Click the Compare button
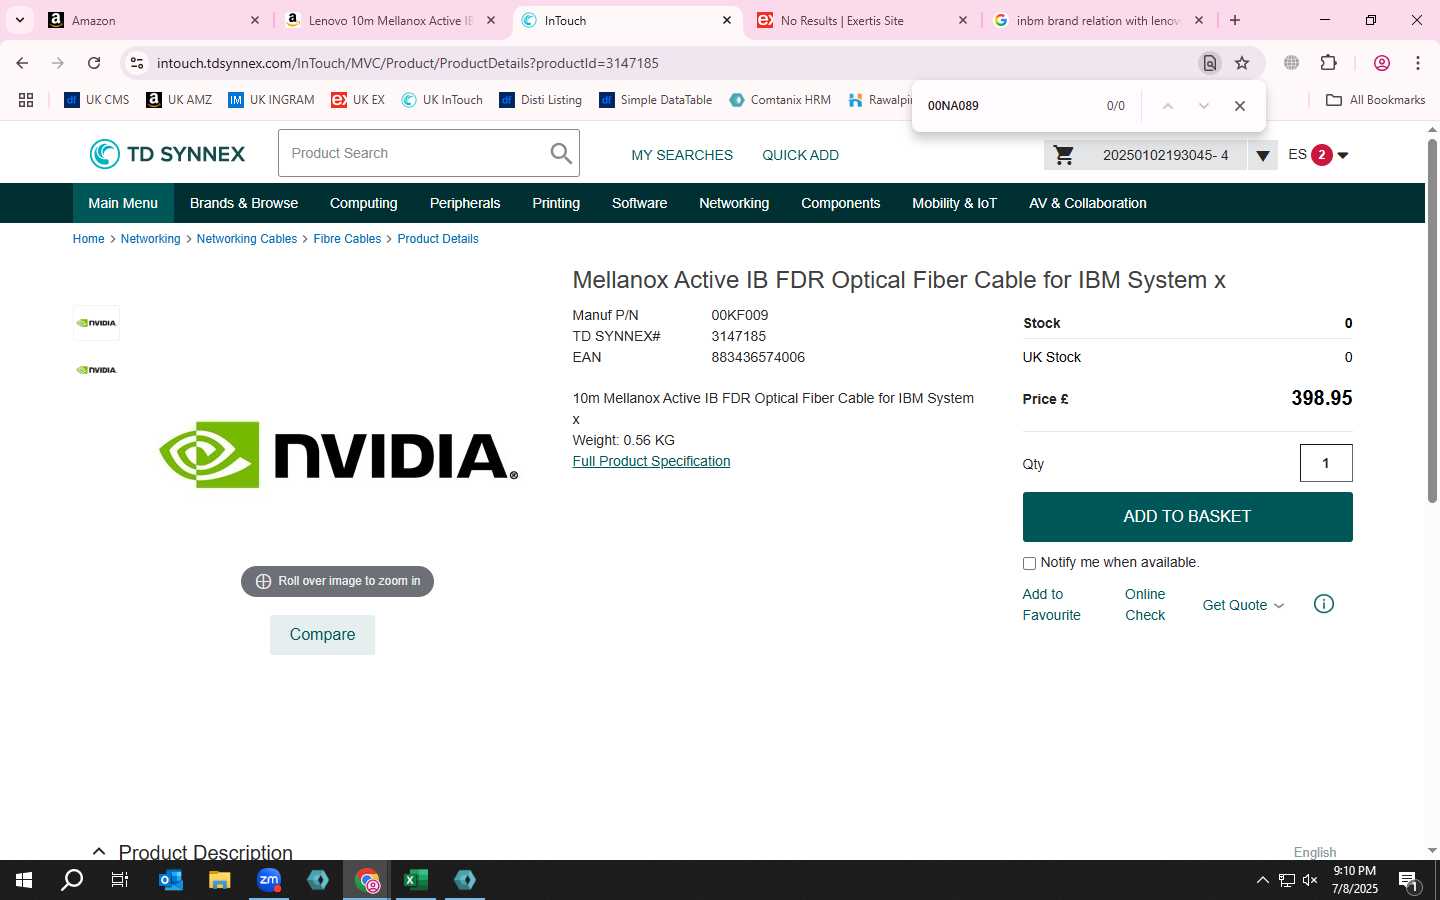Viewport: 1440px width, 900px height. click(x=322, y=635)
